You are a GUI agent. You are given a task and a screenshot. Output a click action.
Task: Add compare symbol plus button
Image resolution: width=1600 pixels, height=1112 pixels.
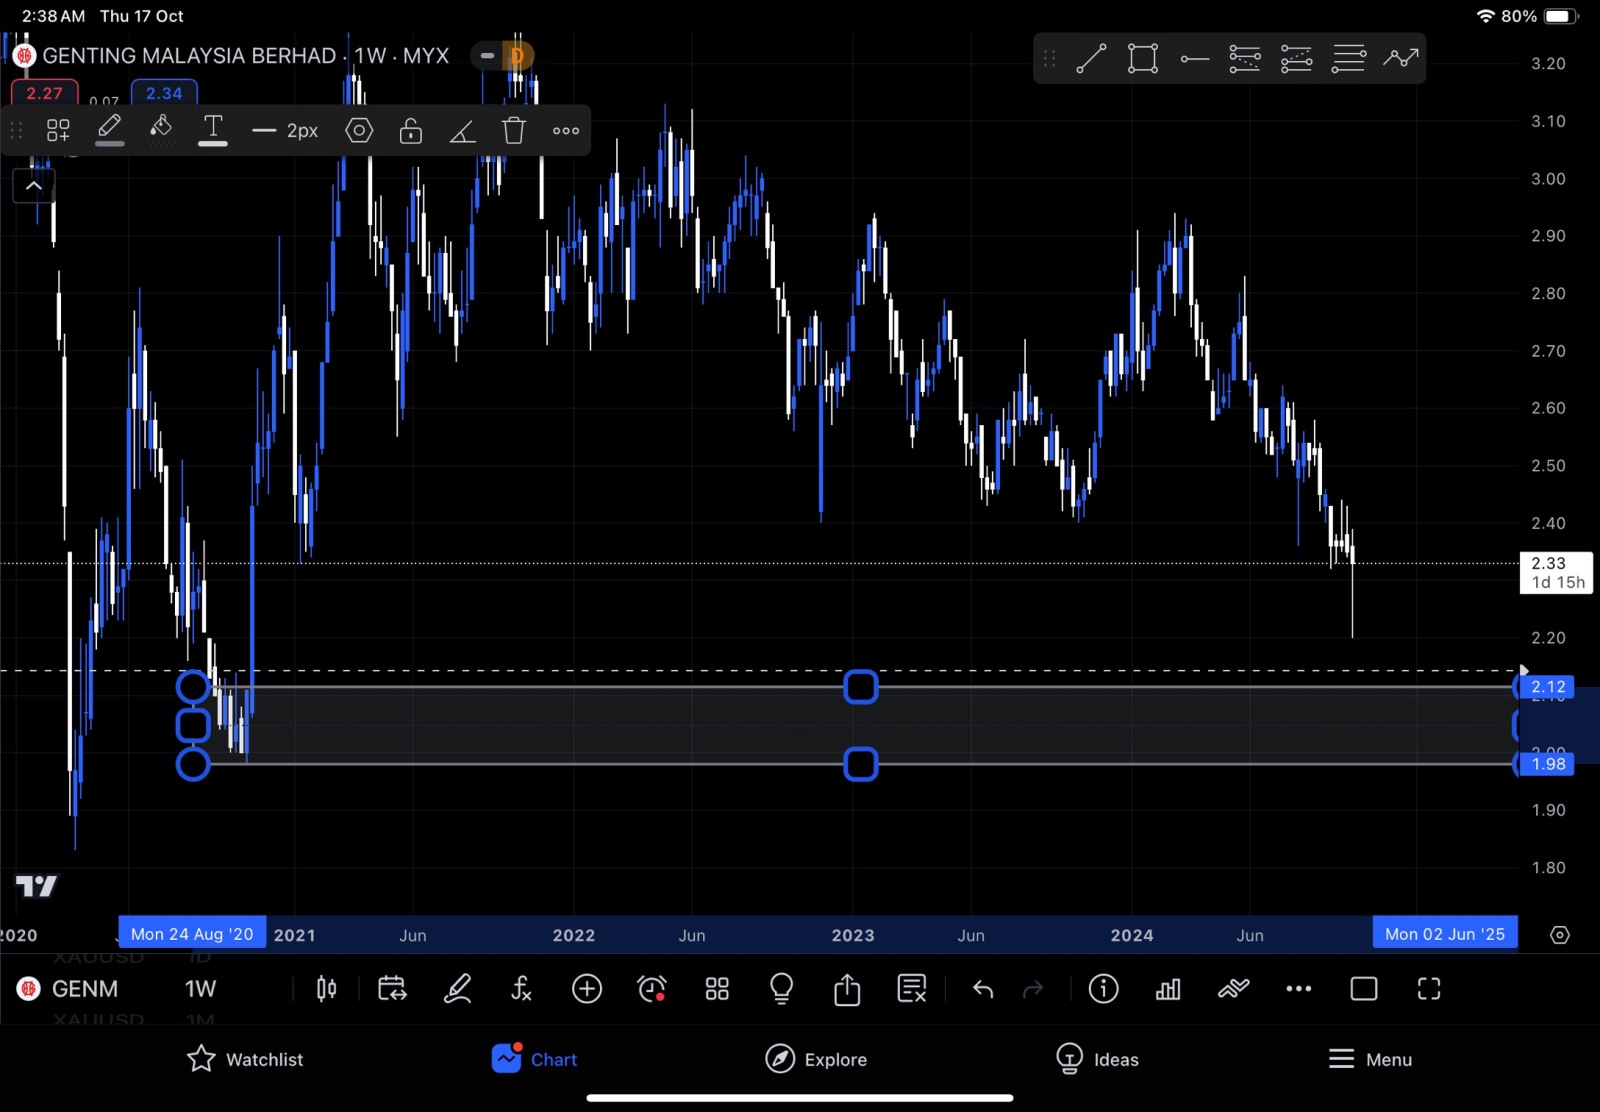pyautogui.click(x=587, y=989)
